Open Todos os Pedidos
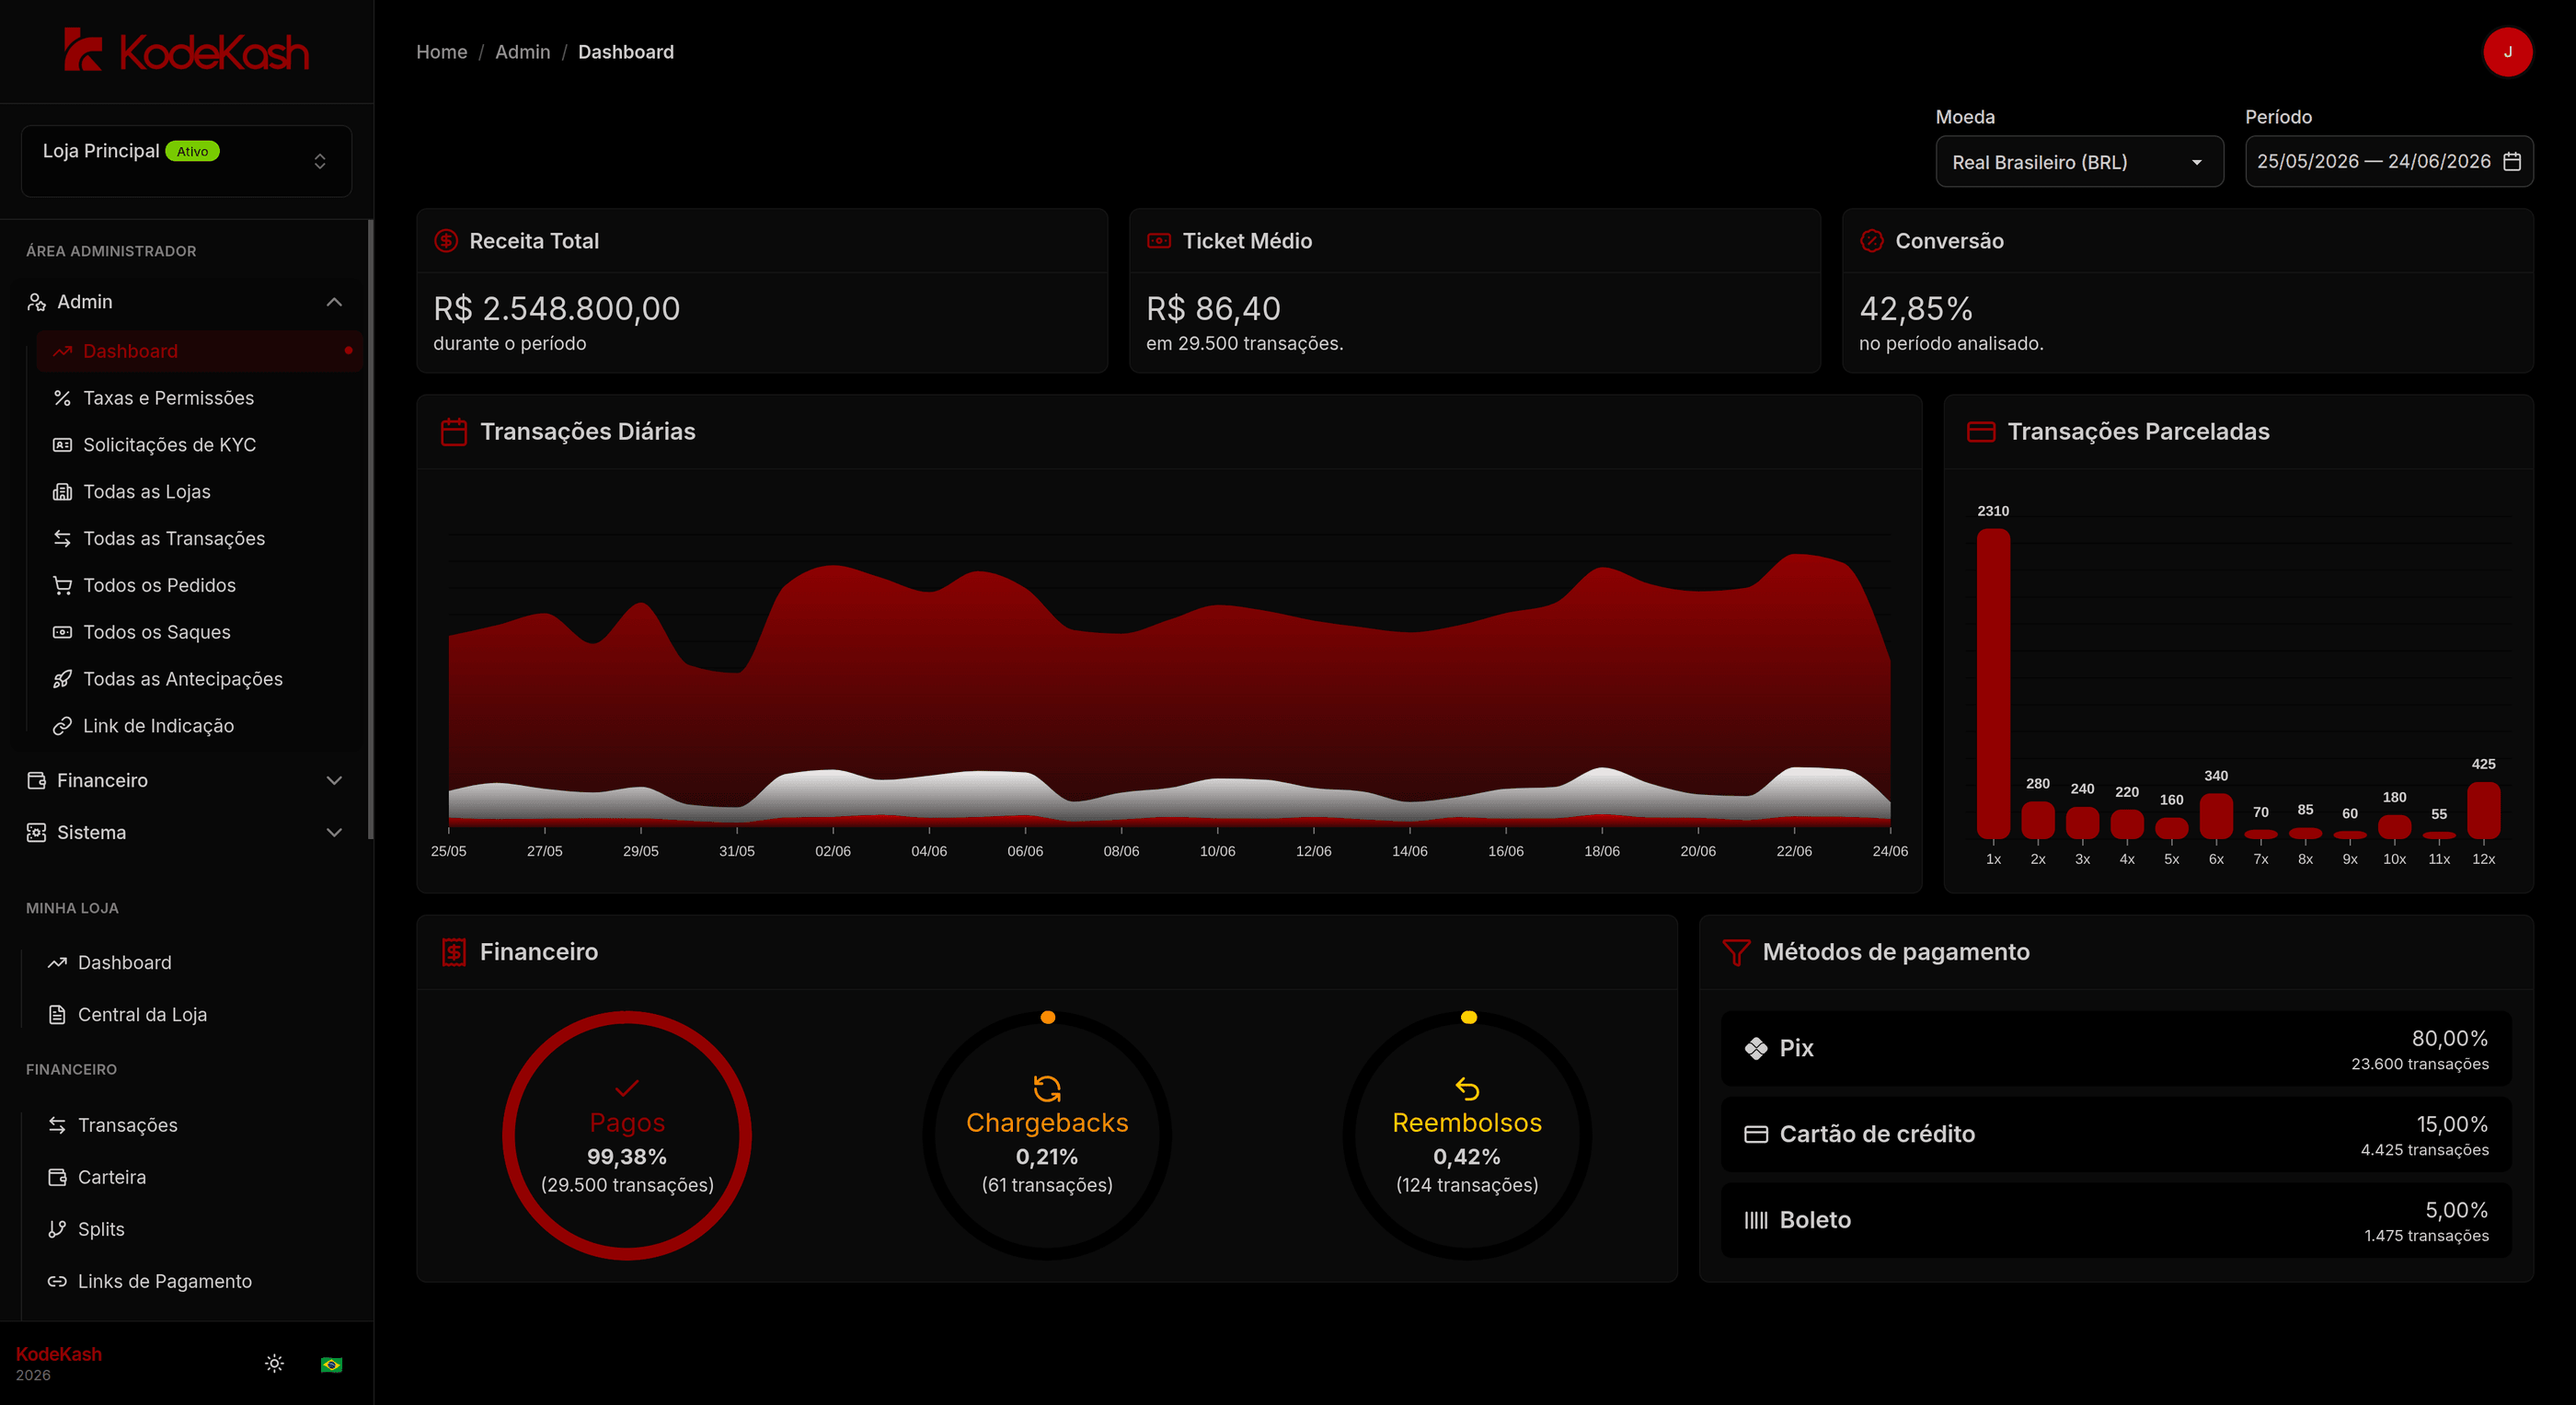The image size is (2576, 1405). (x=199, y=585)
